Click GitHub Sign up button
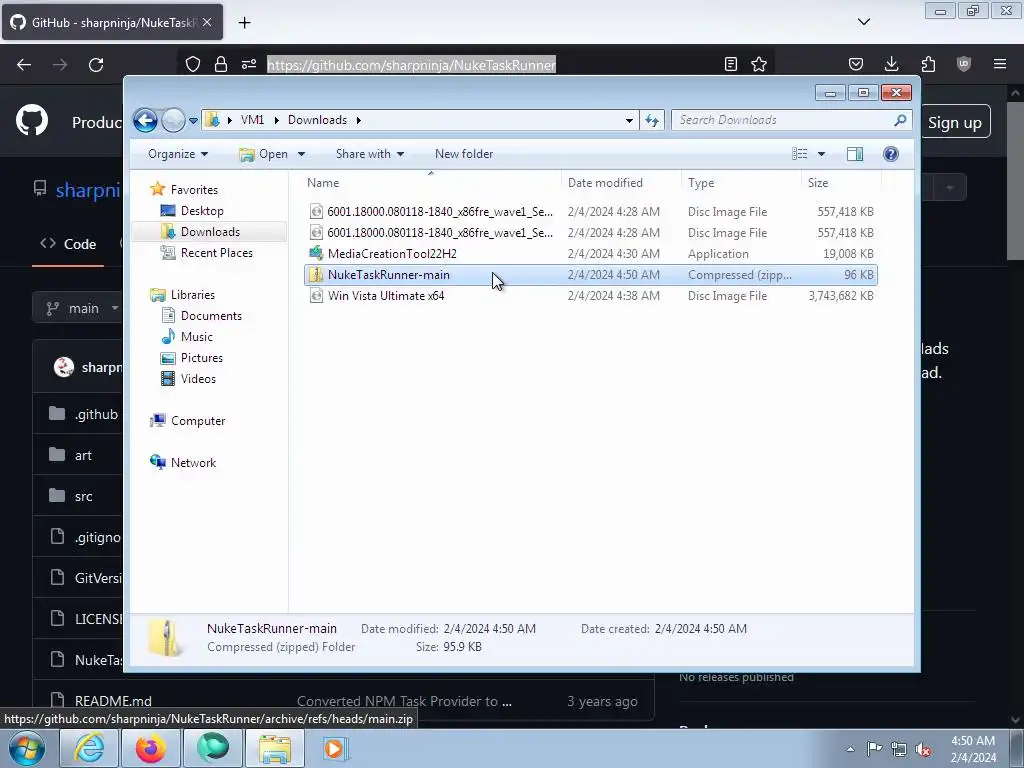The image size is (1024, 768). (955, 123)
